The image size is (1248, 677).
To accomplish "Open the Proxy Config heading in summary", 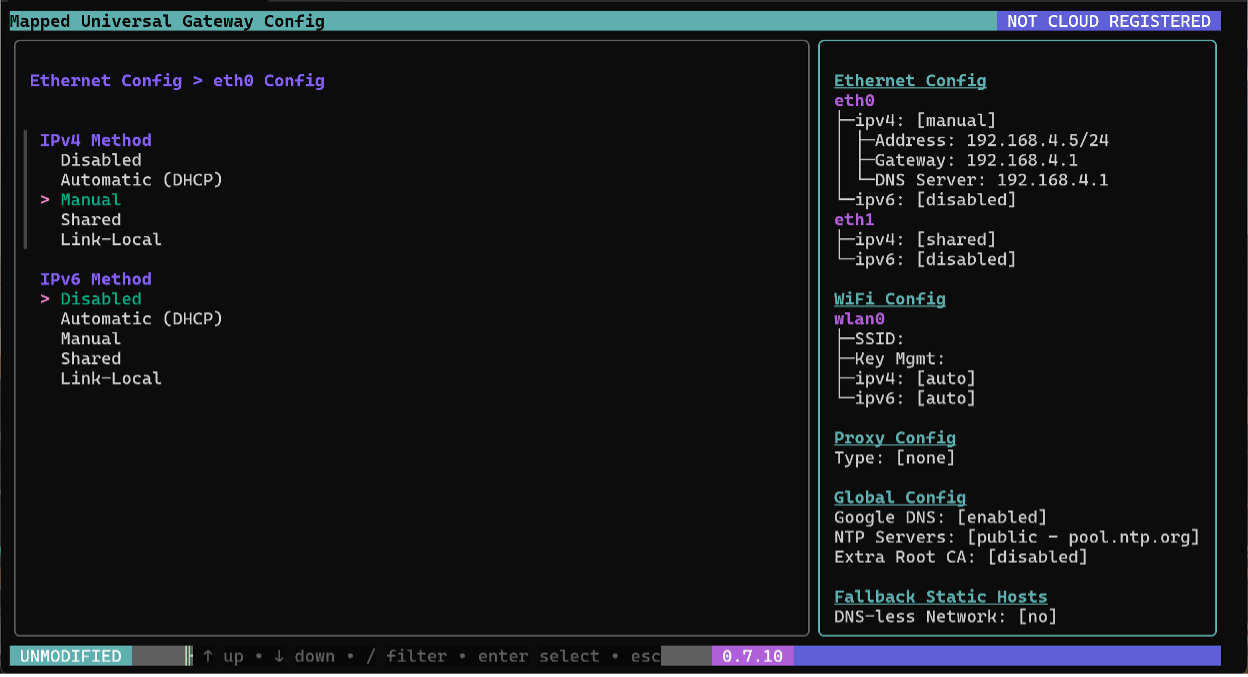I will (895, 438).
